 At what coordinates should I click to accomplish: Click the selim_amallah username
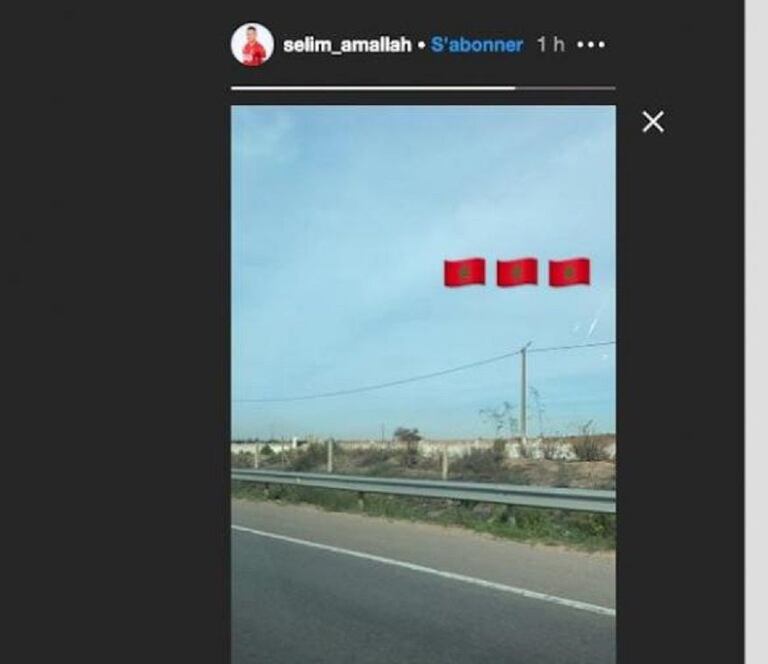click(x=347, y=45)
